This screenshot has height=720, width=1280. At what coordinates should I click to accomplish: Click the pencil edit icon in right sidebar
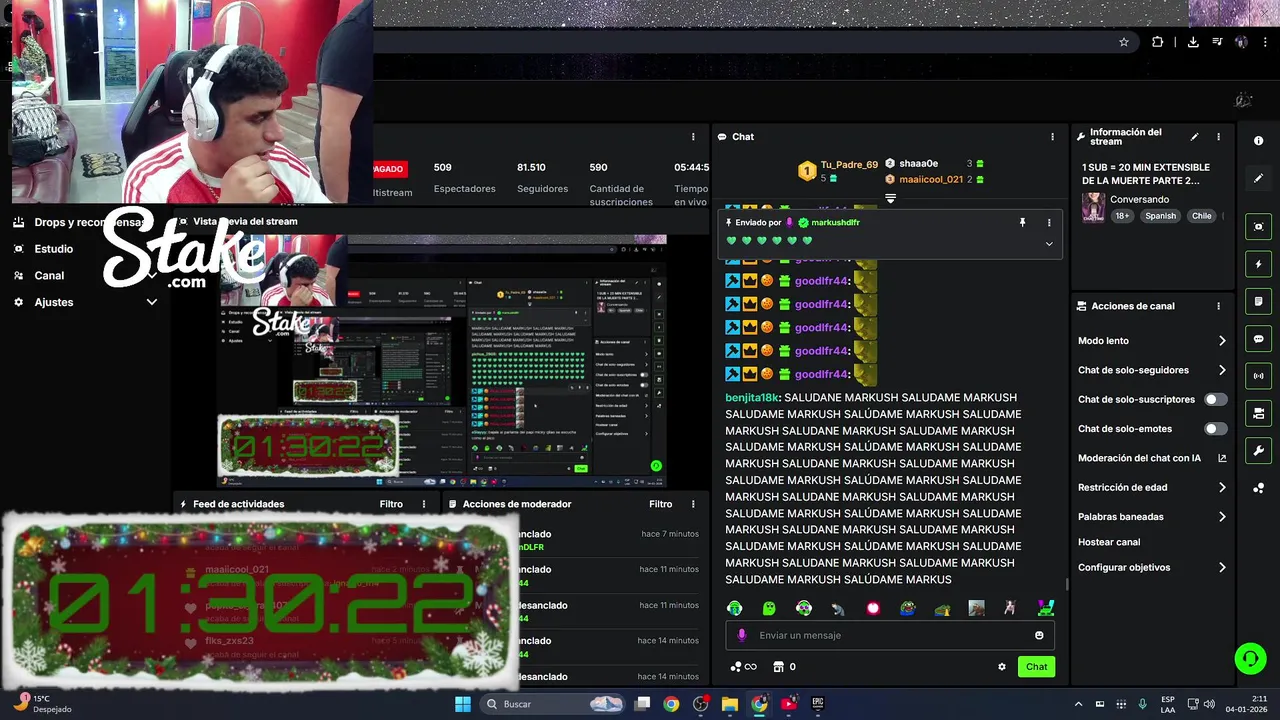(x=1258, y=178)
